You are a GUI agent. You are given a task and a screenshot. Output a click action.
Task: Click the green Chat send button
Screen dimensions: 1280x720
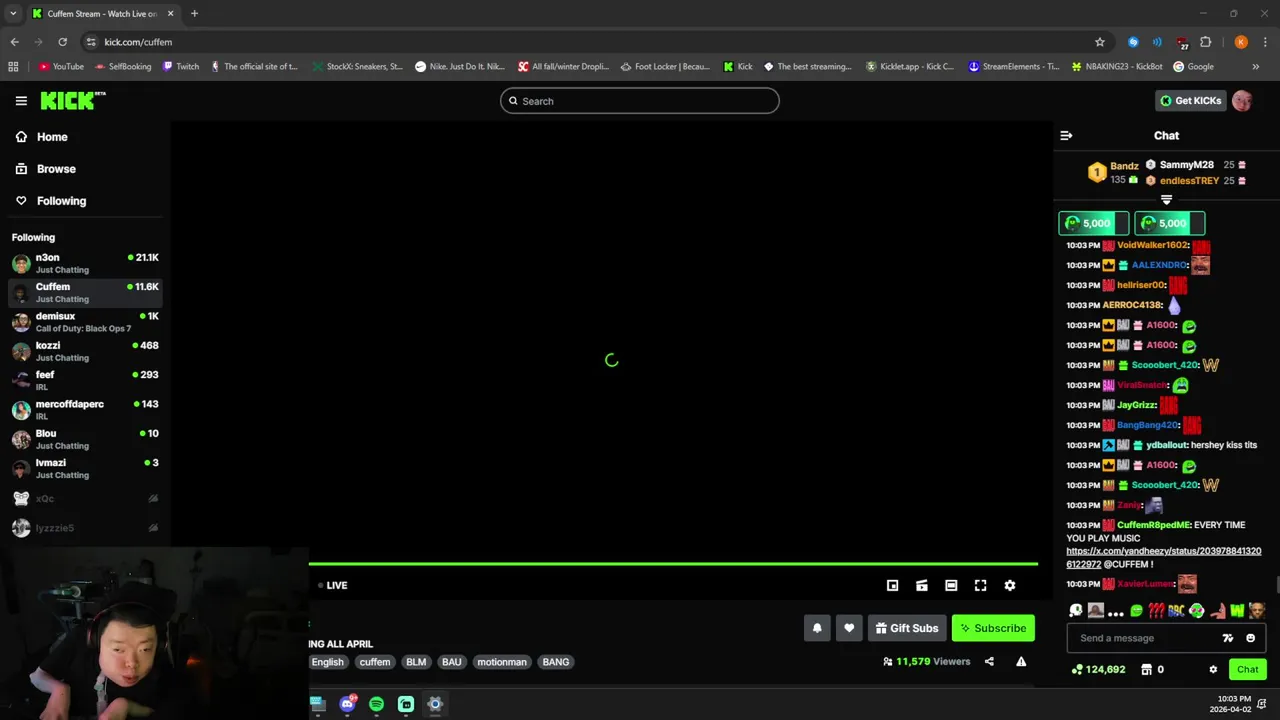tap(1248, 670)
